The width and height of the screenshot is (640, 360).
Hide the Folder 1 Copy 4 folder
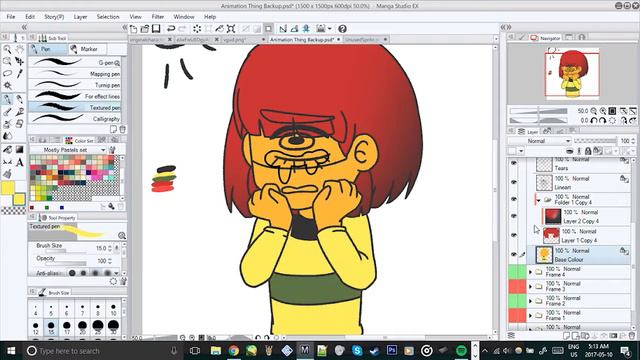click(513, 199)
